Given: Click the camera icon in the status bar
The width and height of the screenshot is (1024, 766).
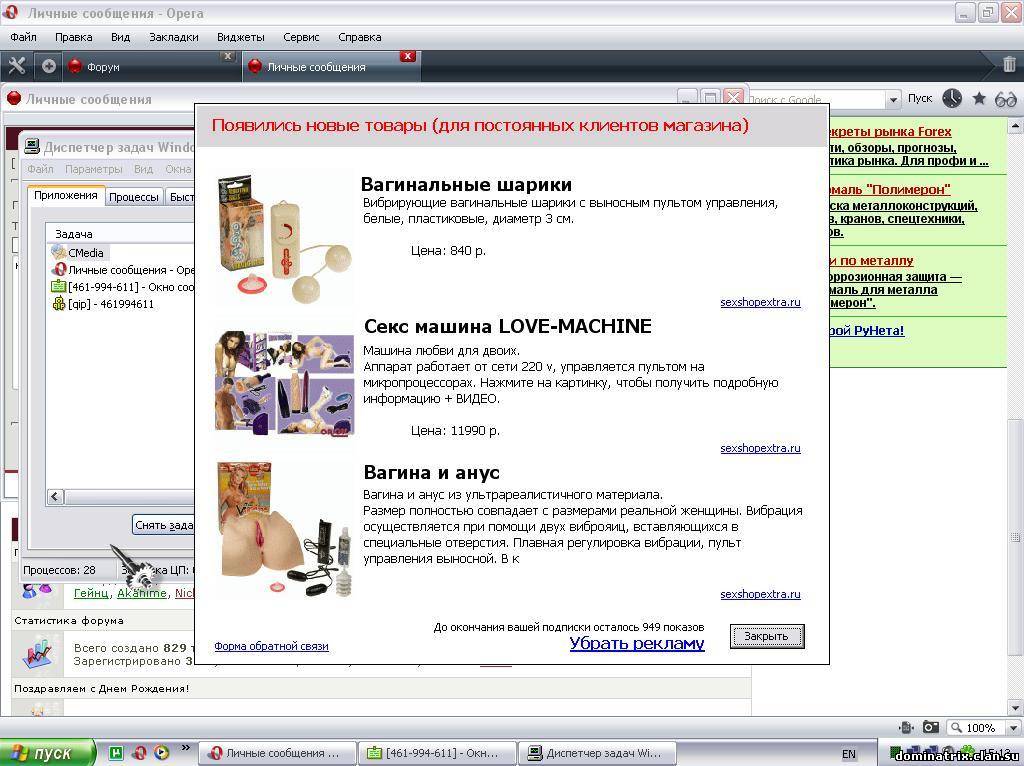Looking at the screenshot, I should 930,728.
